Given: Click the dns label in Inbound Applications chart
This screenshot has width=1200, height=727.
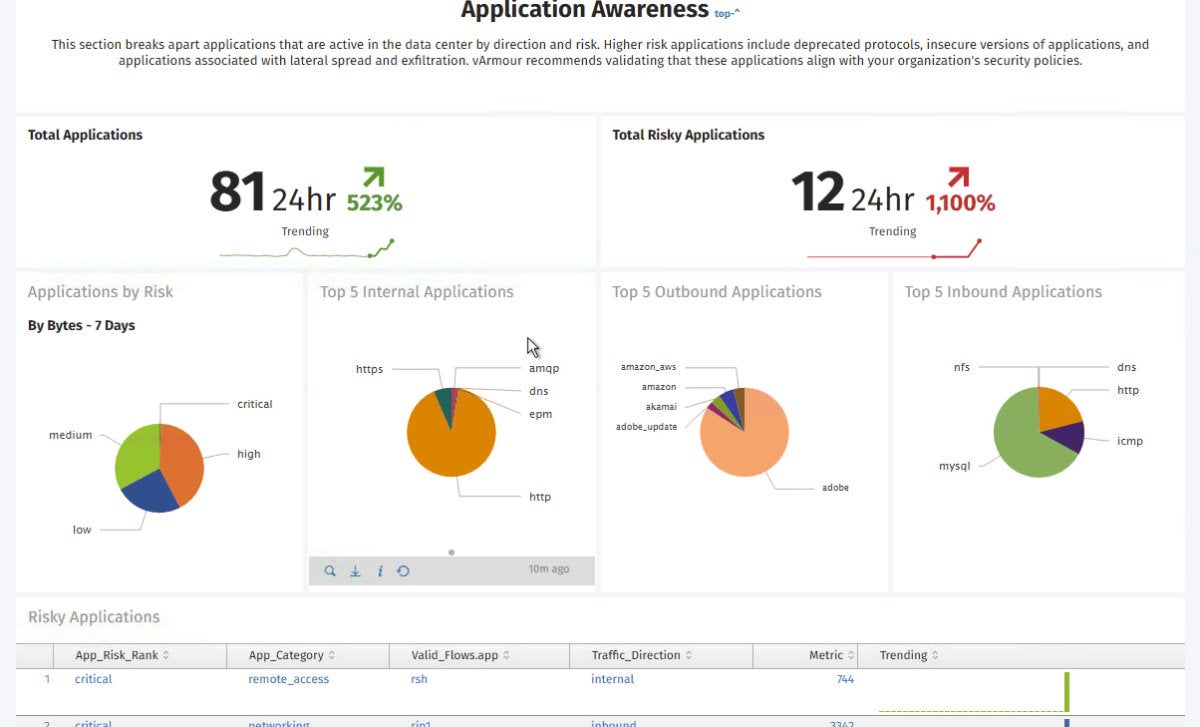Looking at the screenshot, I should coord(1126,367).
